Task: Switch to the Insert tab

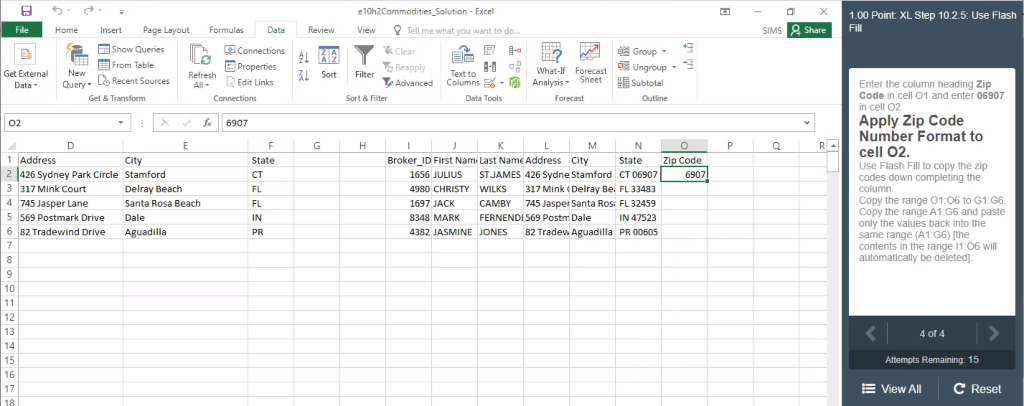Action: click(x=110, y=30)
